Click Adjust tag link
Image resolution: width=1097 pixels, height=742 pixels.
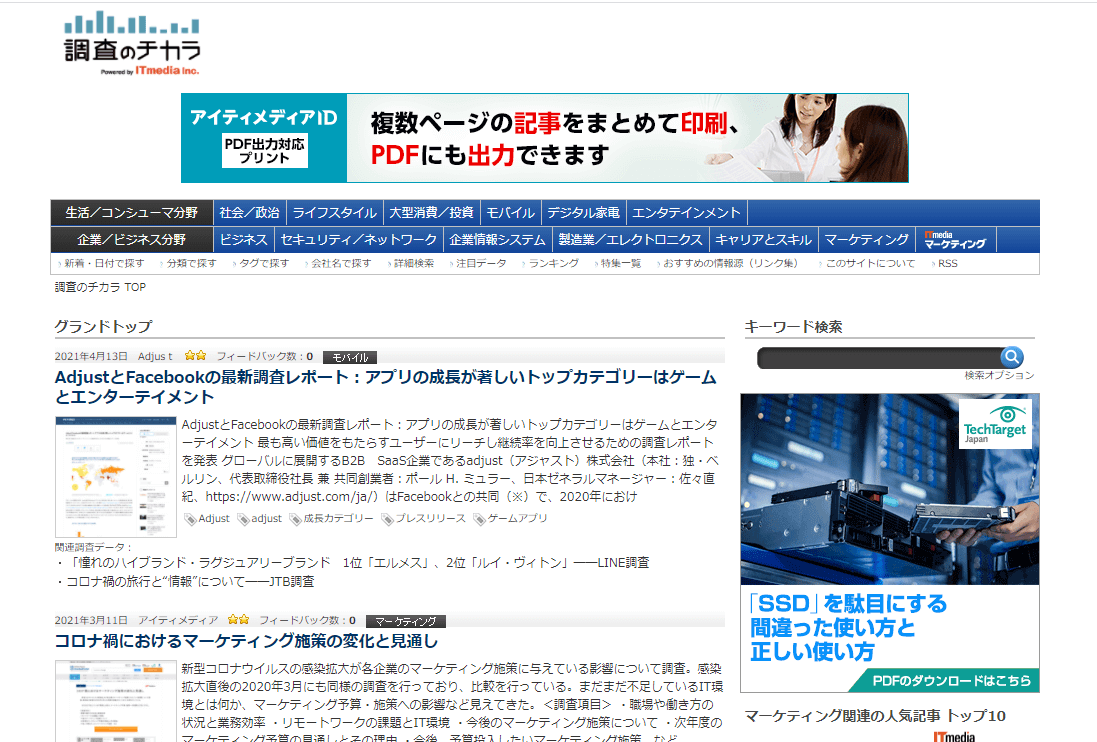(213, 518)
